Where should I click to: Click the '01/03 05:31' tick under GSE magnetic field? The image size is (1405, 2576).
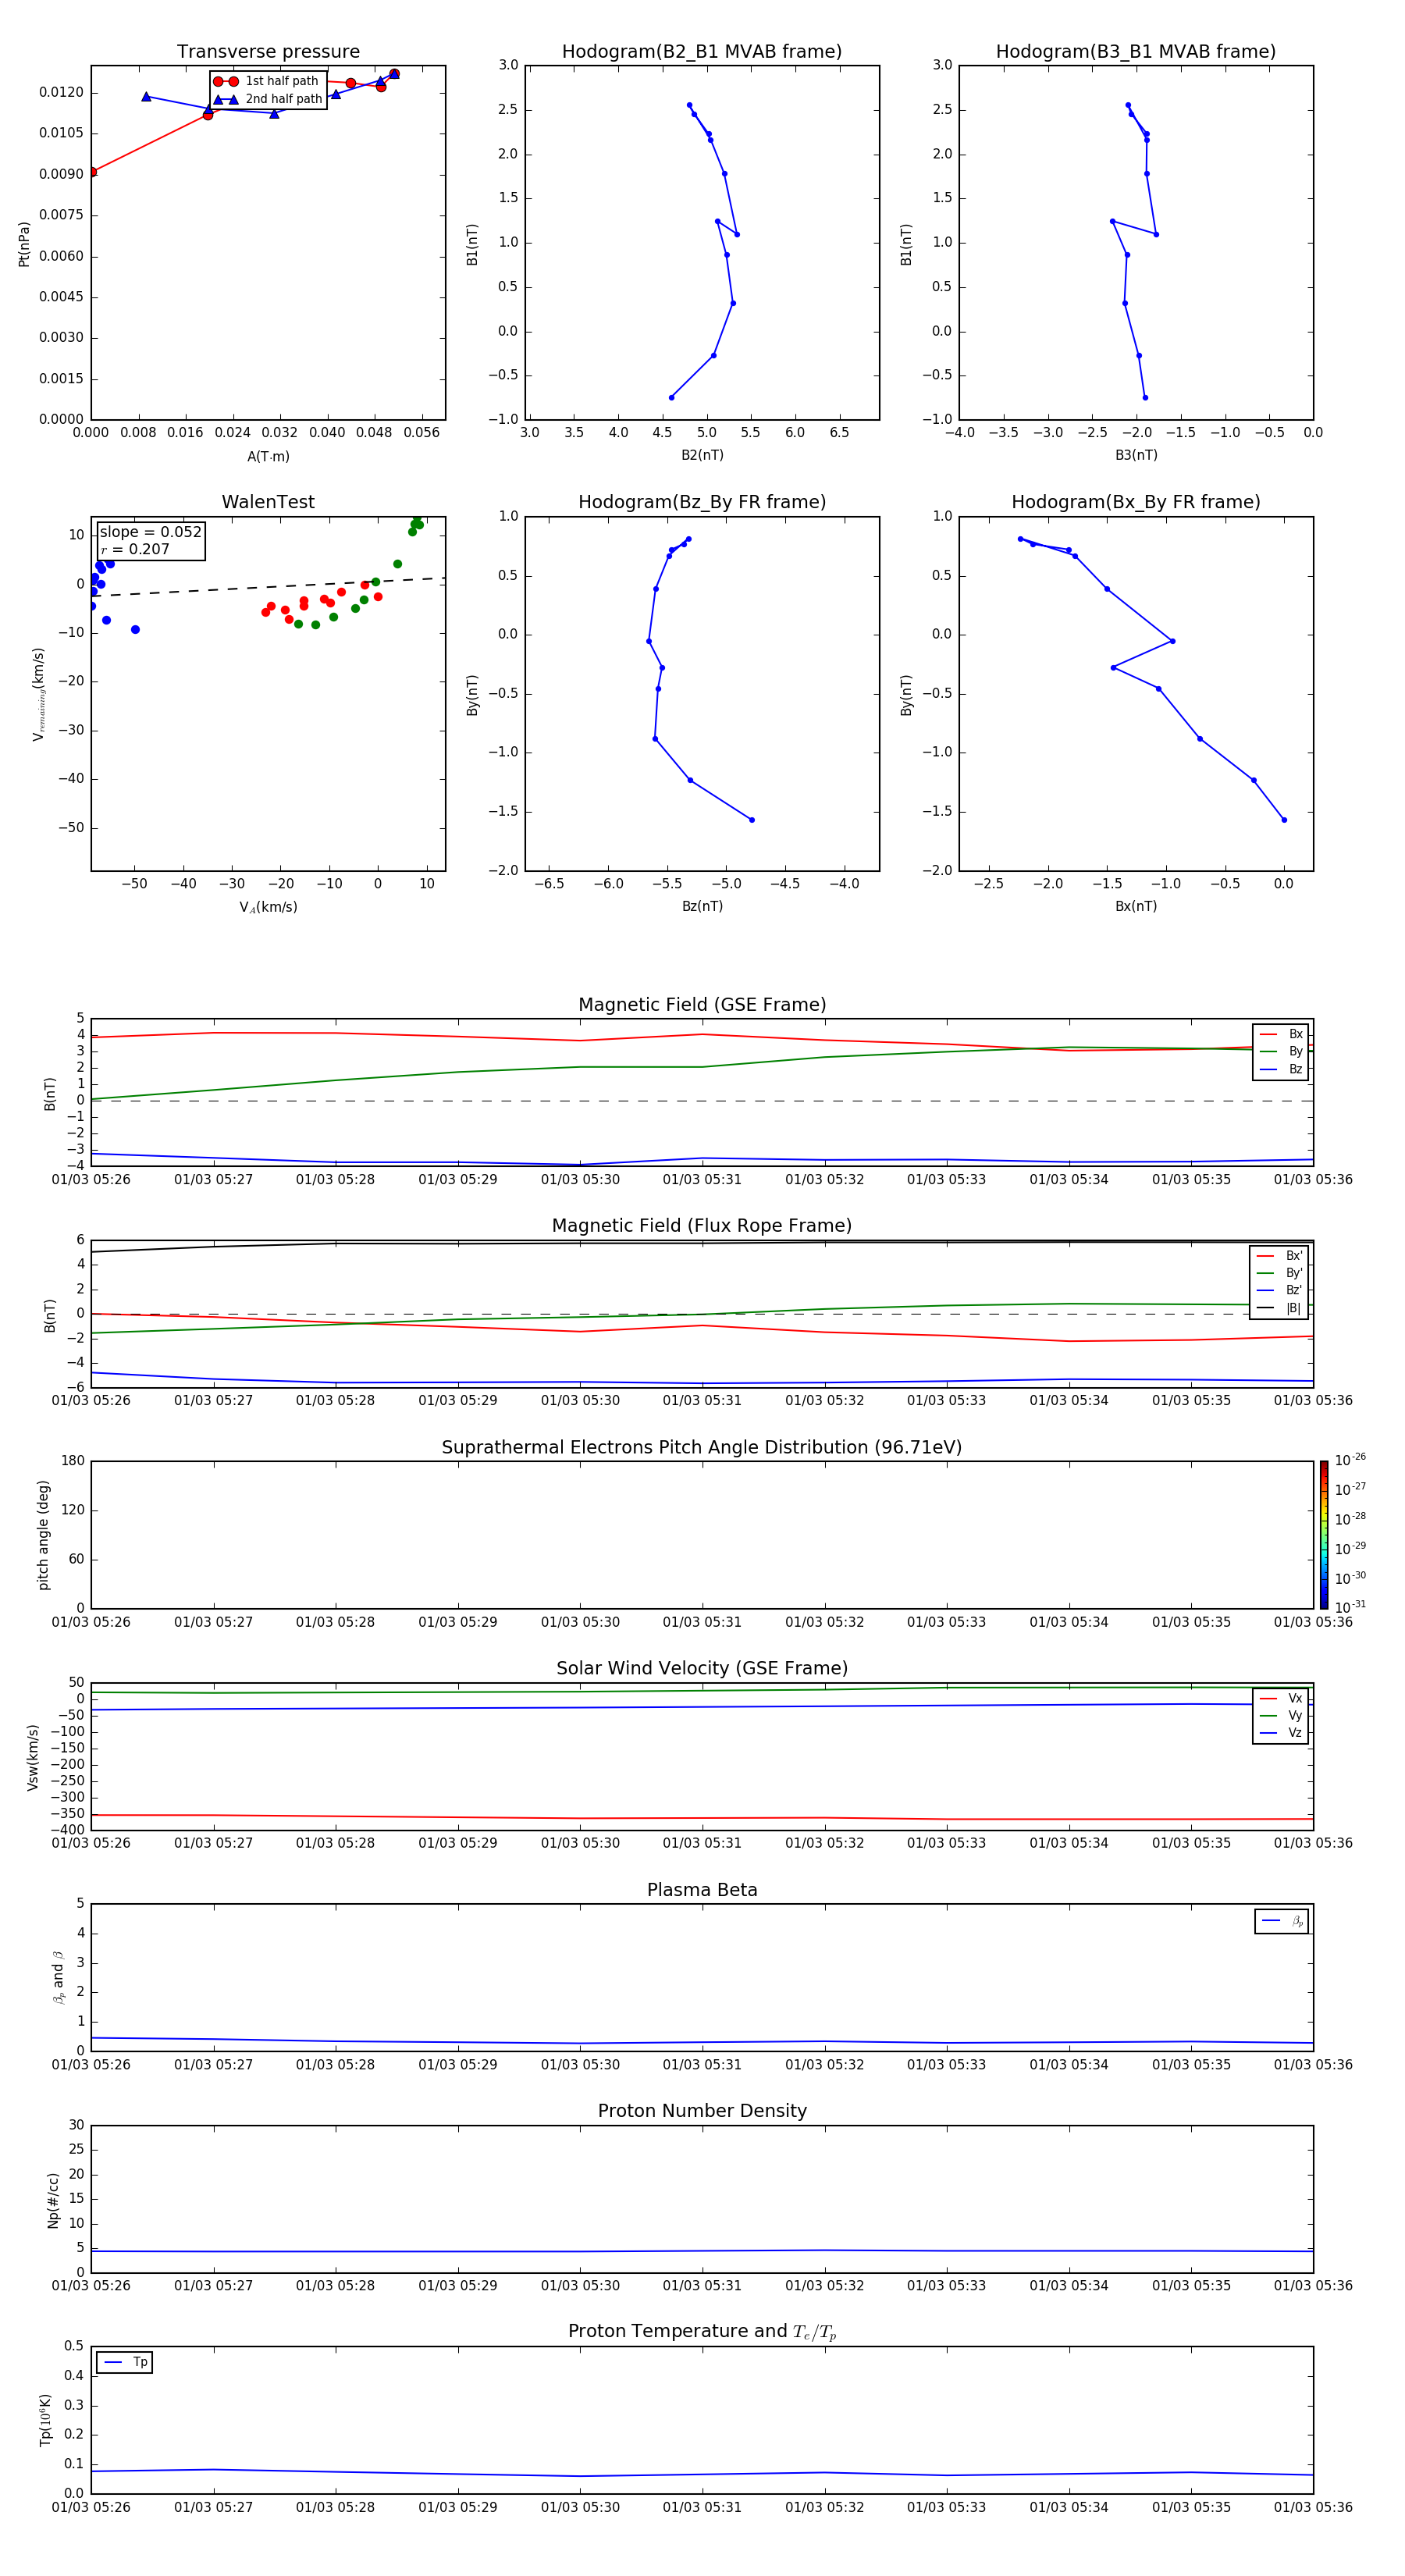pyautogui.click(x=702, y=1180)
